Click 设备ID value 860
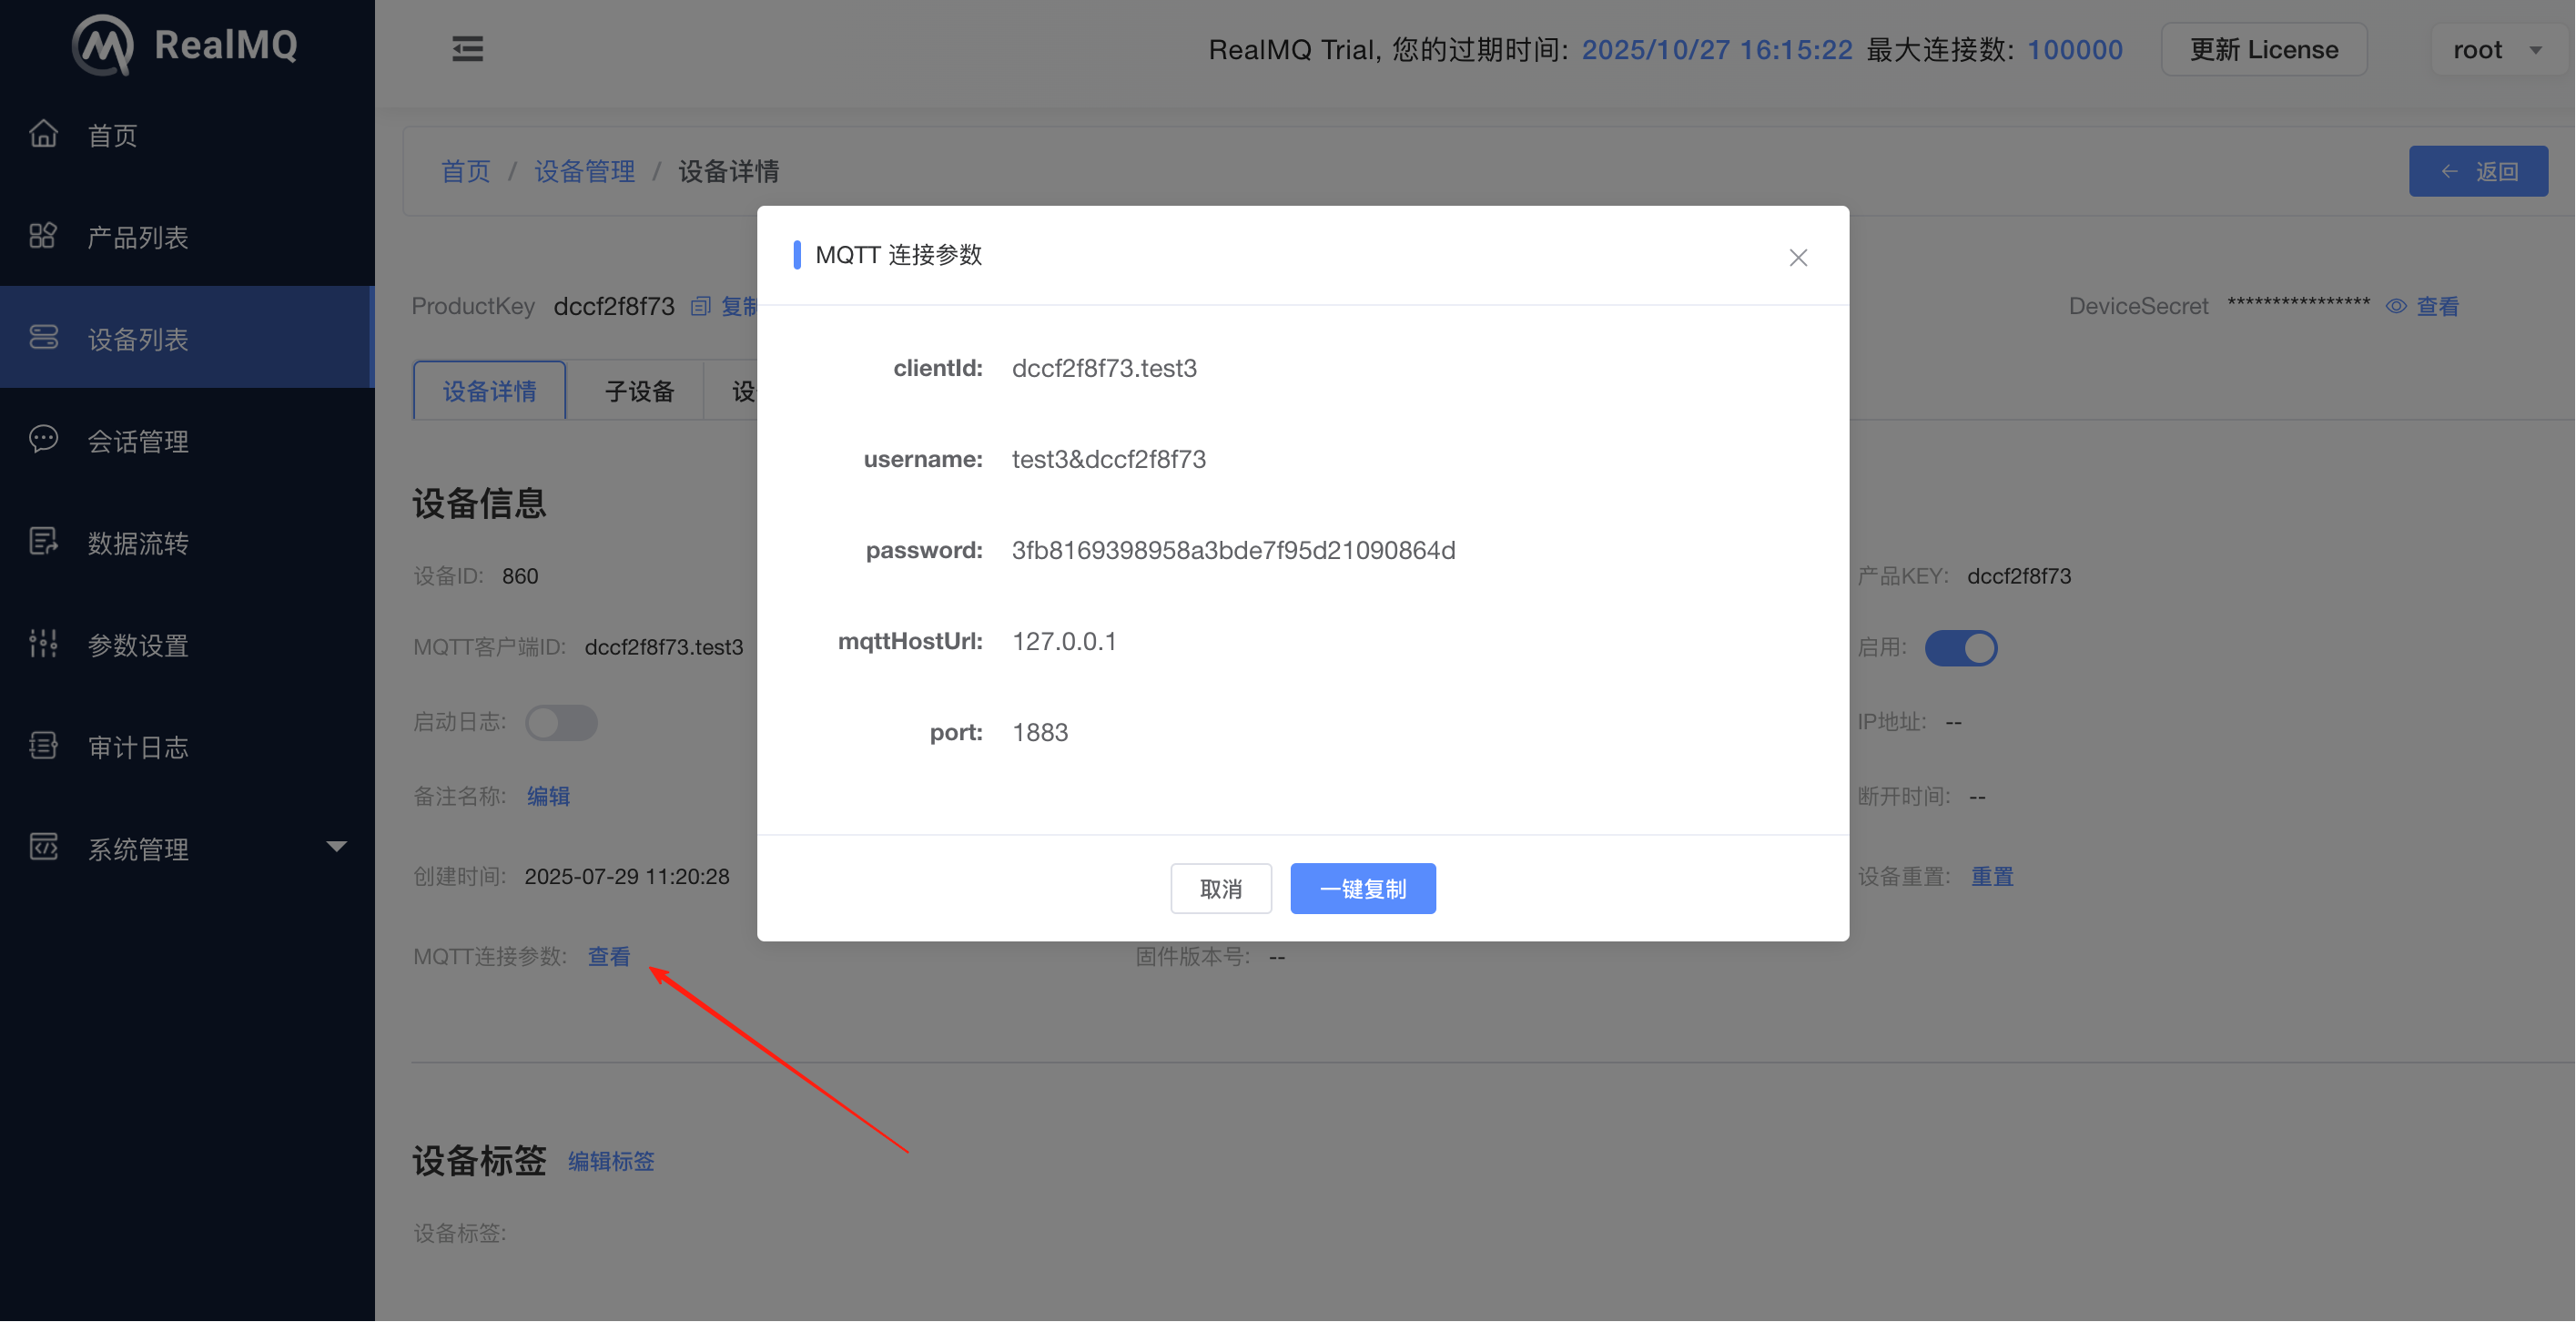 pyautogui.click(x=520, y=576)
